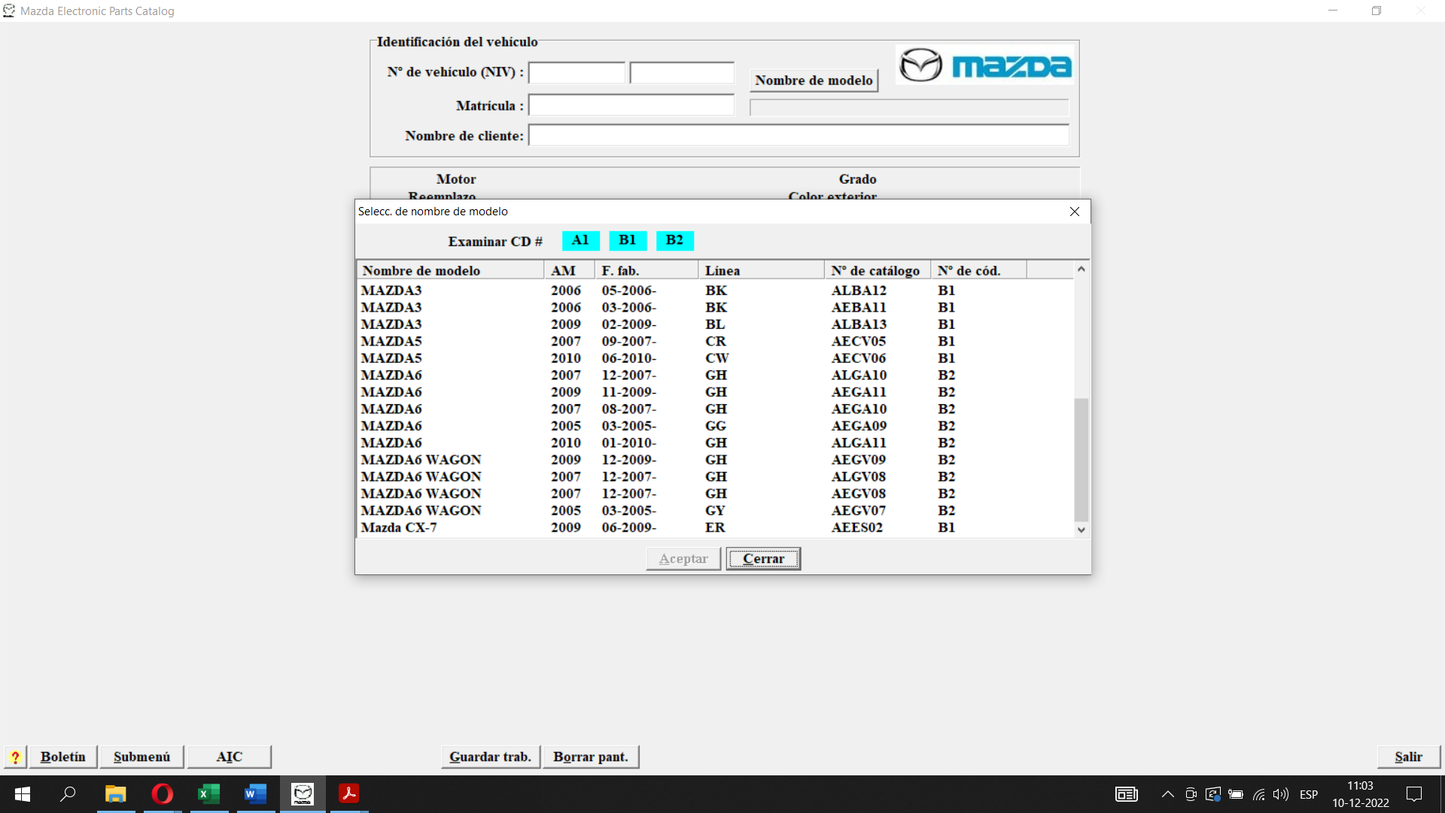Open Adobe Acrobat from the taskbar
Viewport: 1445px width, 813px height.
[349, 794]
